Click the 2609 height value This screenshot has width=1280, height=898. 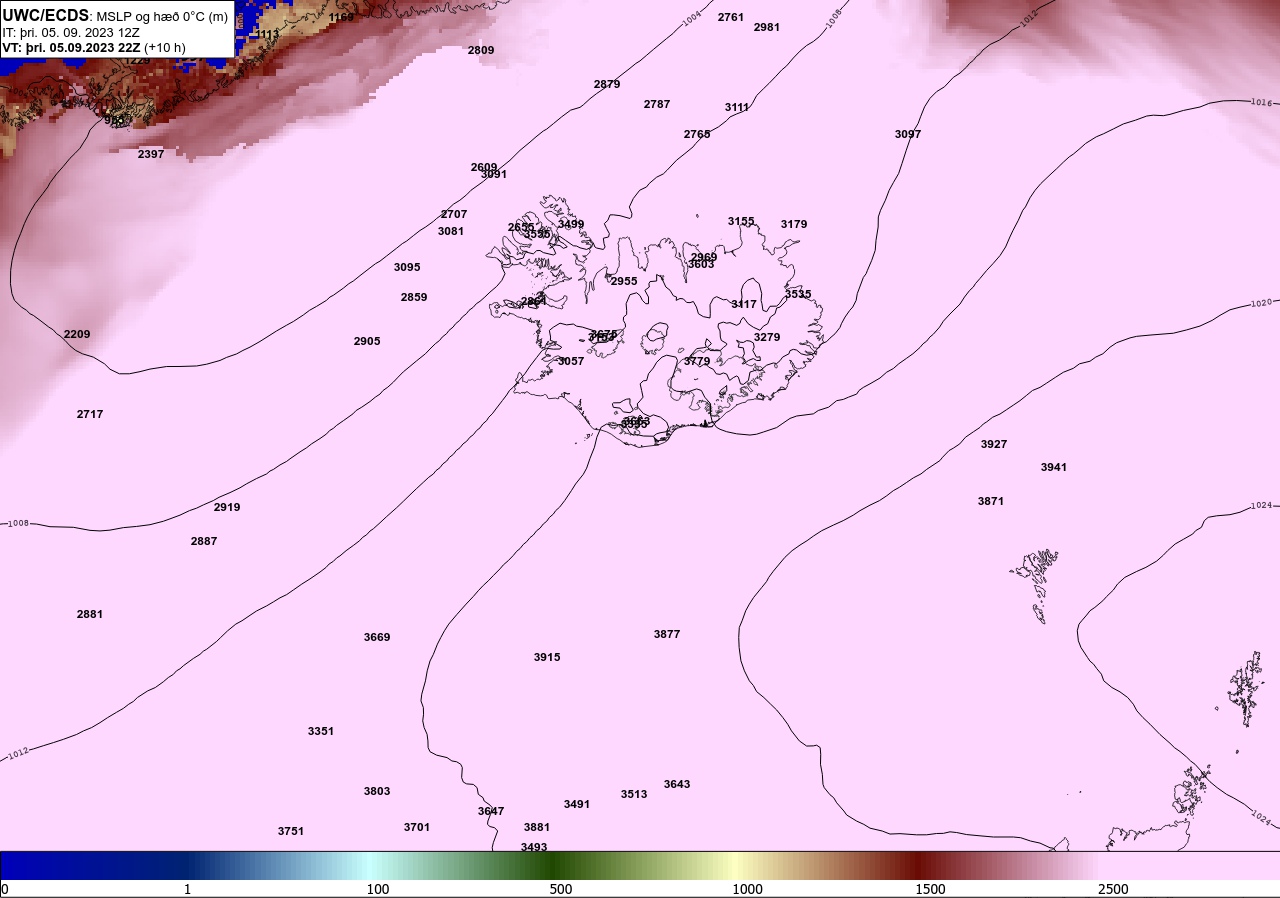pyautogui.click(x=484, y=167)
